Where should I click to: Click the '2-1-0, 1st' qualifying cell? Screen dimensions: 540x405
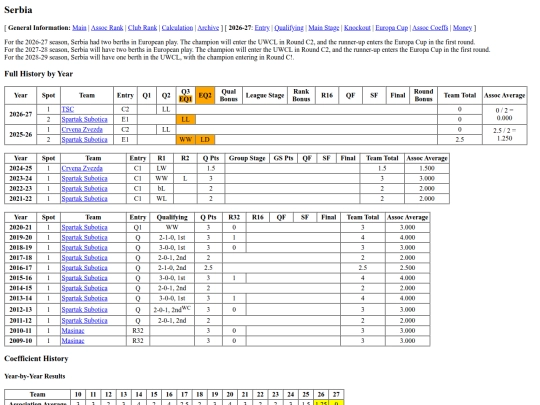tap(172, 238)
